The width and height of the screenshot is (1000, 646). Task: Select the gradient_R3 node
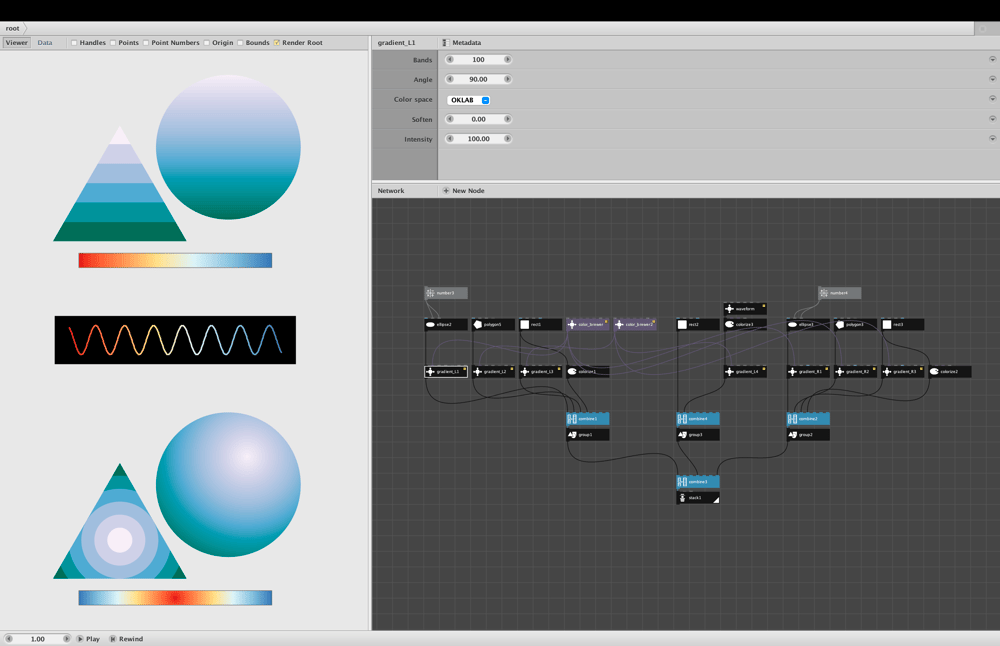902,371
